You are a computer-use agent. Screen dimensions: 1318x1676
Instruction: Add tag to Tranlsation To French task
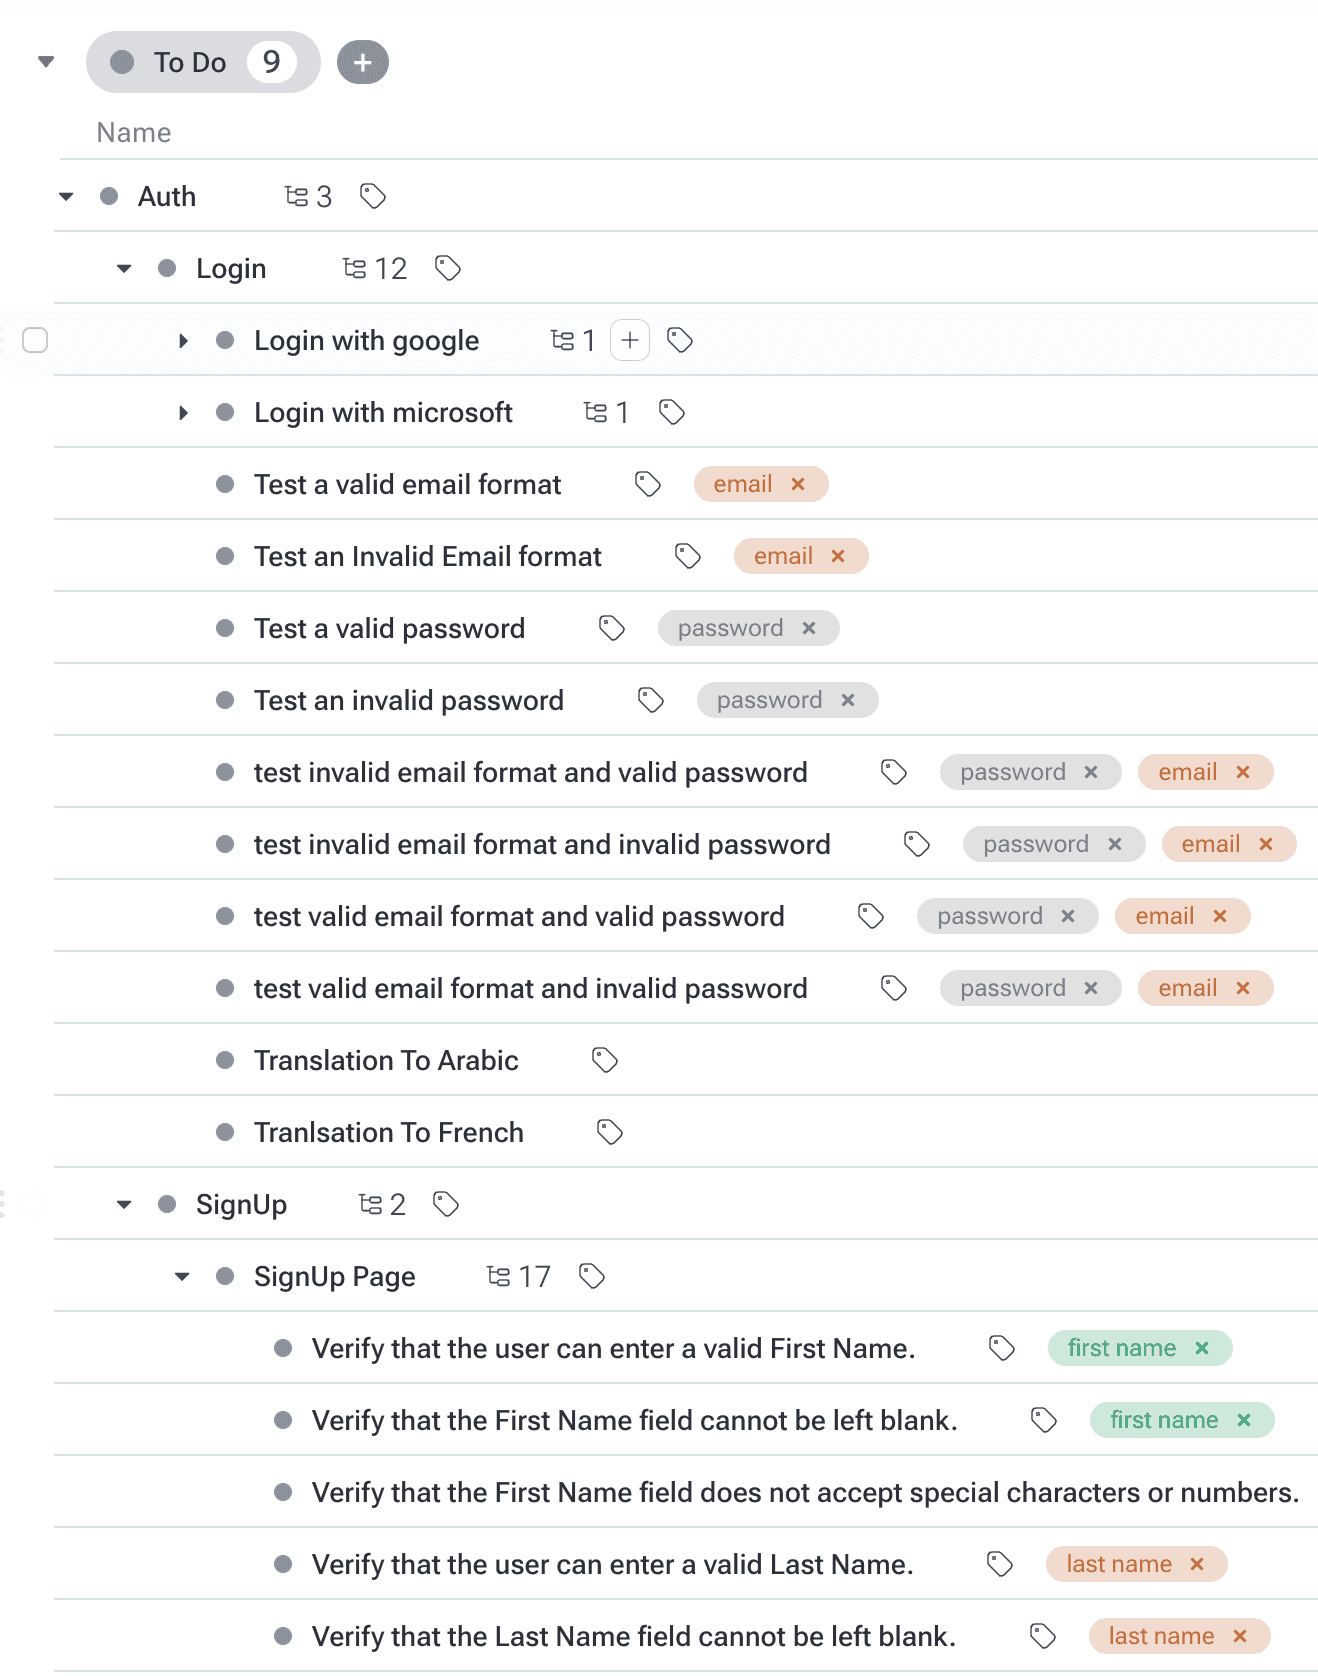[610, 1132]
